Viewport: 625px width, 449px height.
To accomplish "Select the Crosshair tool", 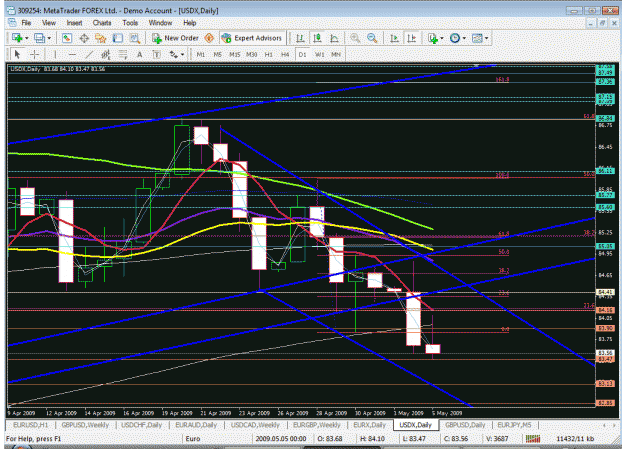I will pos(35,54).
